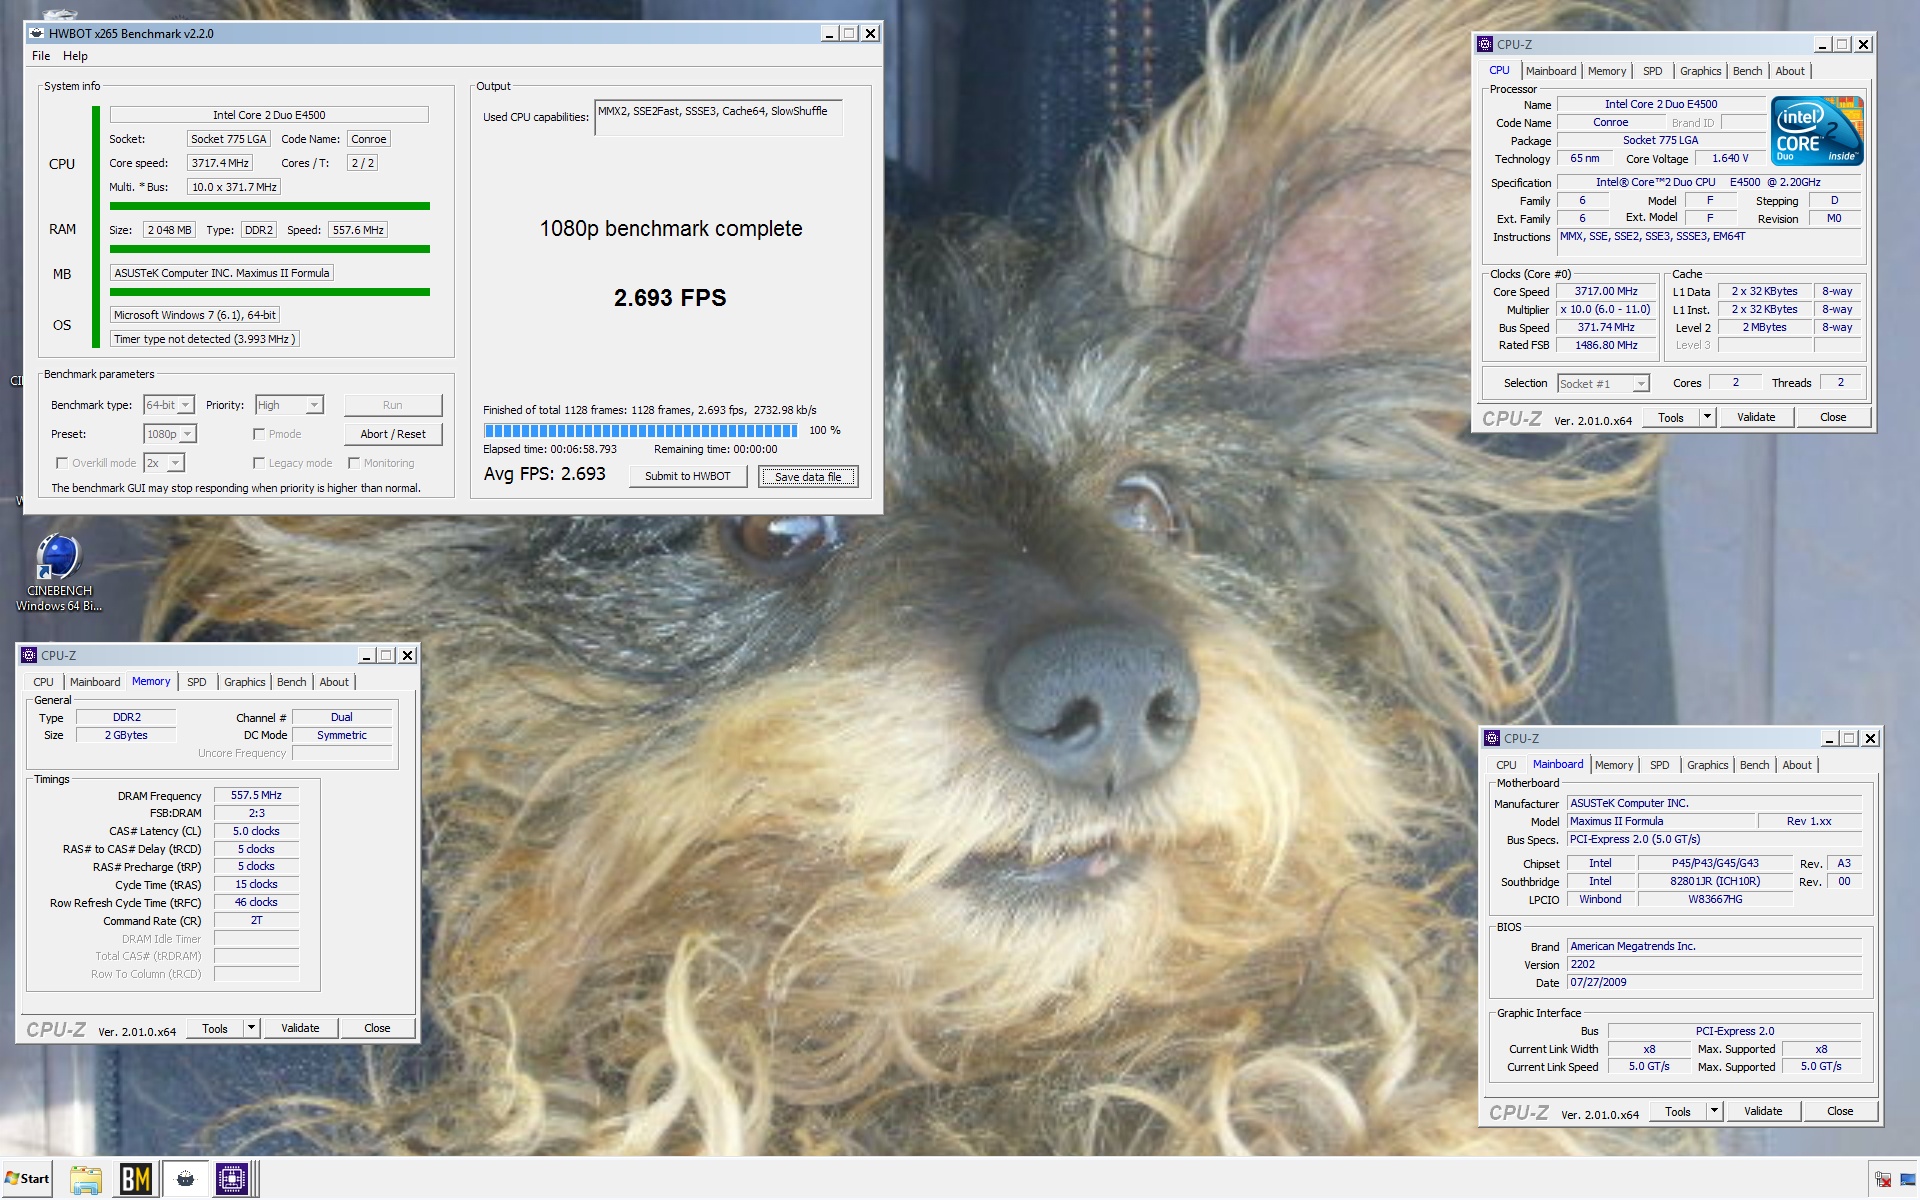Screen dimensions: 1920x1200
Task: Minimize the CPU-Z Mainboard window
Action: 1829,738
